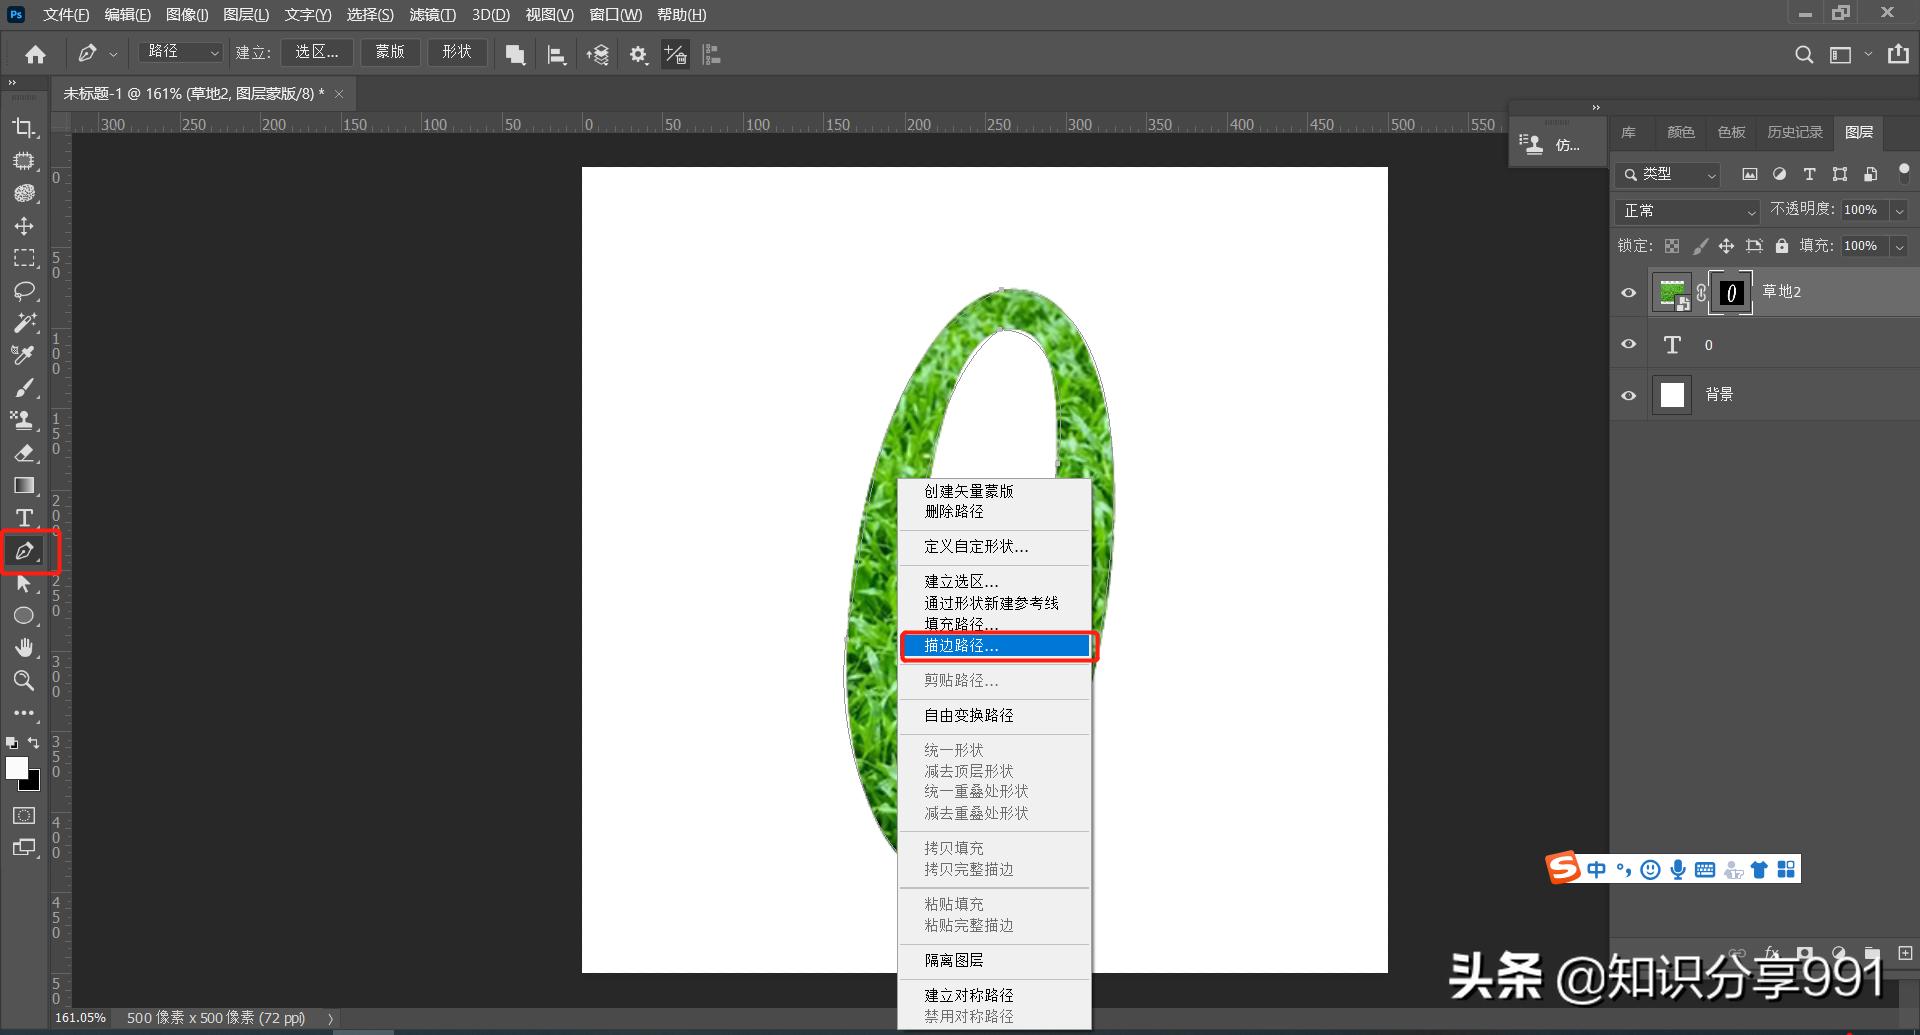The width and height of the screenshot is (1920, 1035).
Task: Open the search icon at top right
Action: pos(1804,54)
